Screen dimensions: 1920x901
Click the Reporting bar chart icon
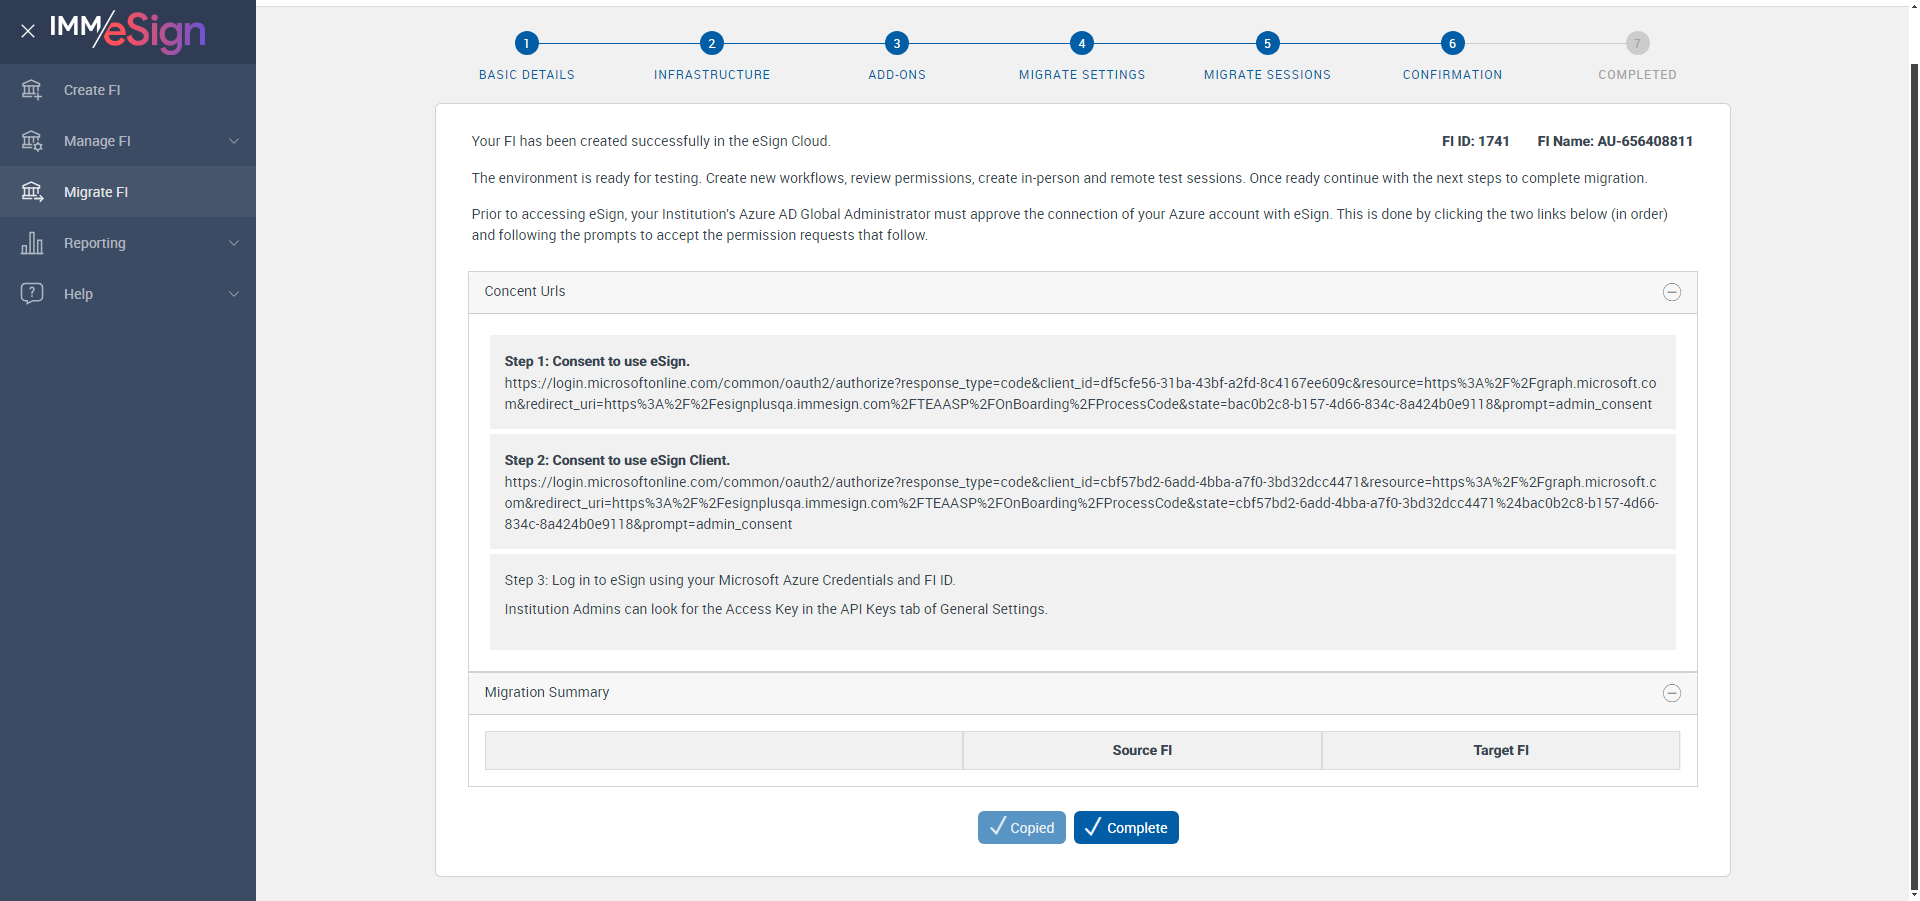(x=32, y=243)
